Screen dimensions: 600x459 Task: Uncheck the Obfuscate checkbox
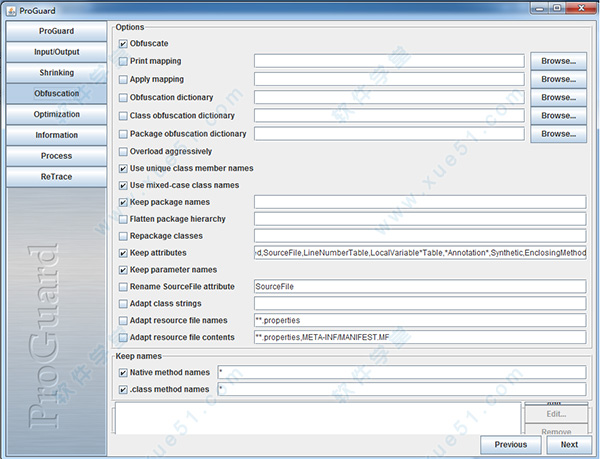click(x=123, y=44)
